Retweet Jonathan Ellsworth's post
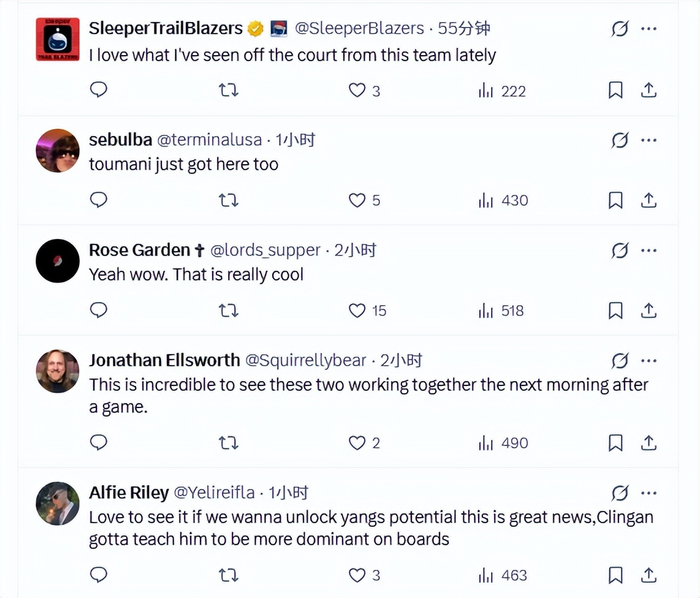Image resolution: width=700 pixels, height=598 pixels. (228, 442)
